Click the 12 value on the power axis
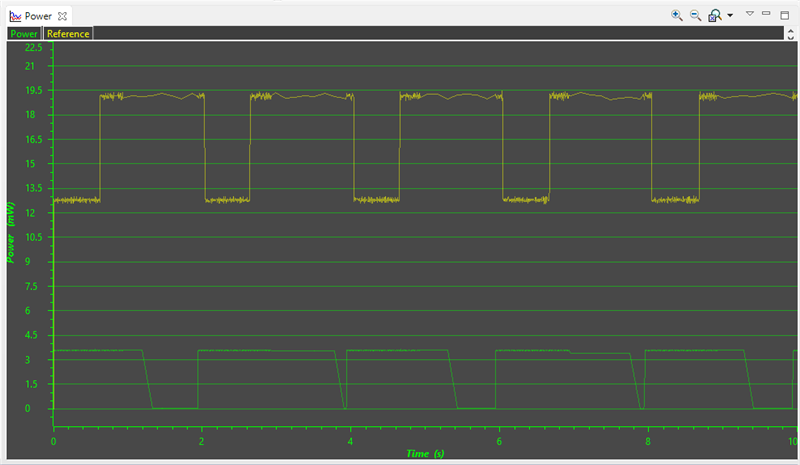 (30, 213)
